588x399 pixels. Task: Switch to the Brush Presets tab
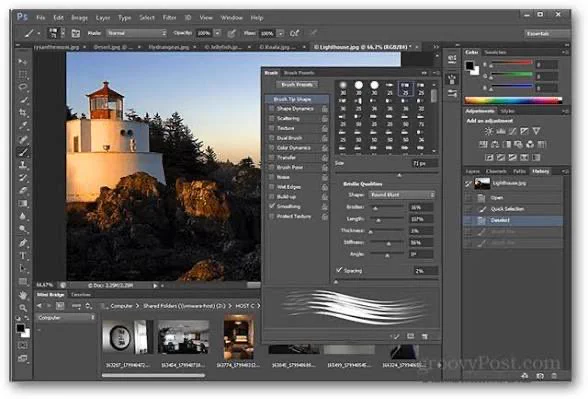[299, 73]
